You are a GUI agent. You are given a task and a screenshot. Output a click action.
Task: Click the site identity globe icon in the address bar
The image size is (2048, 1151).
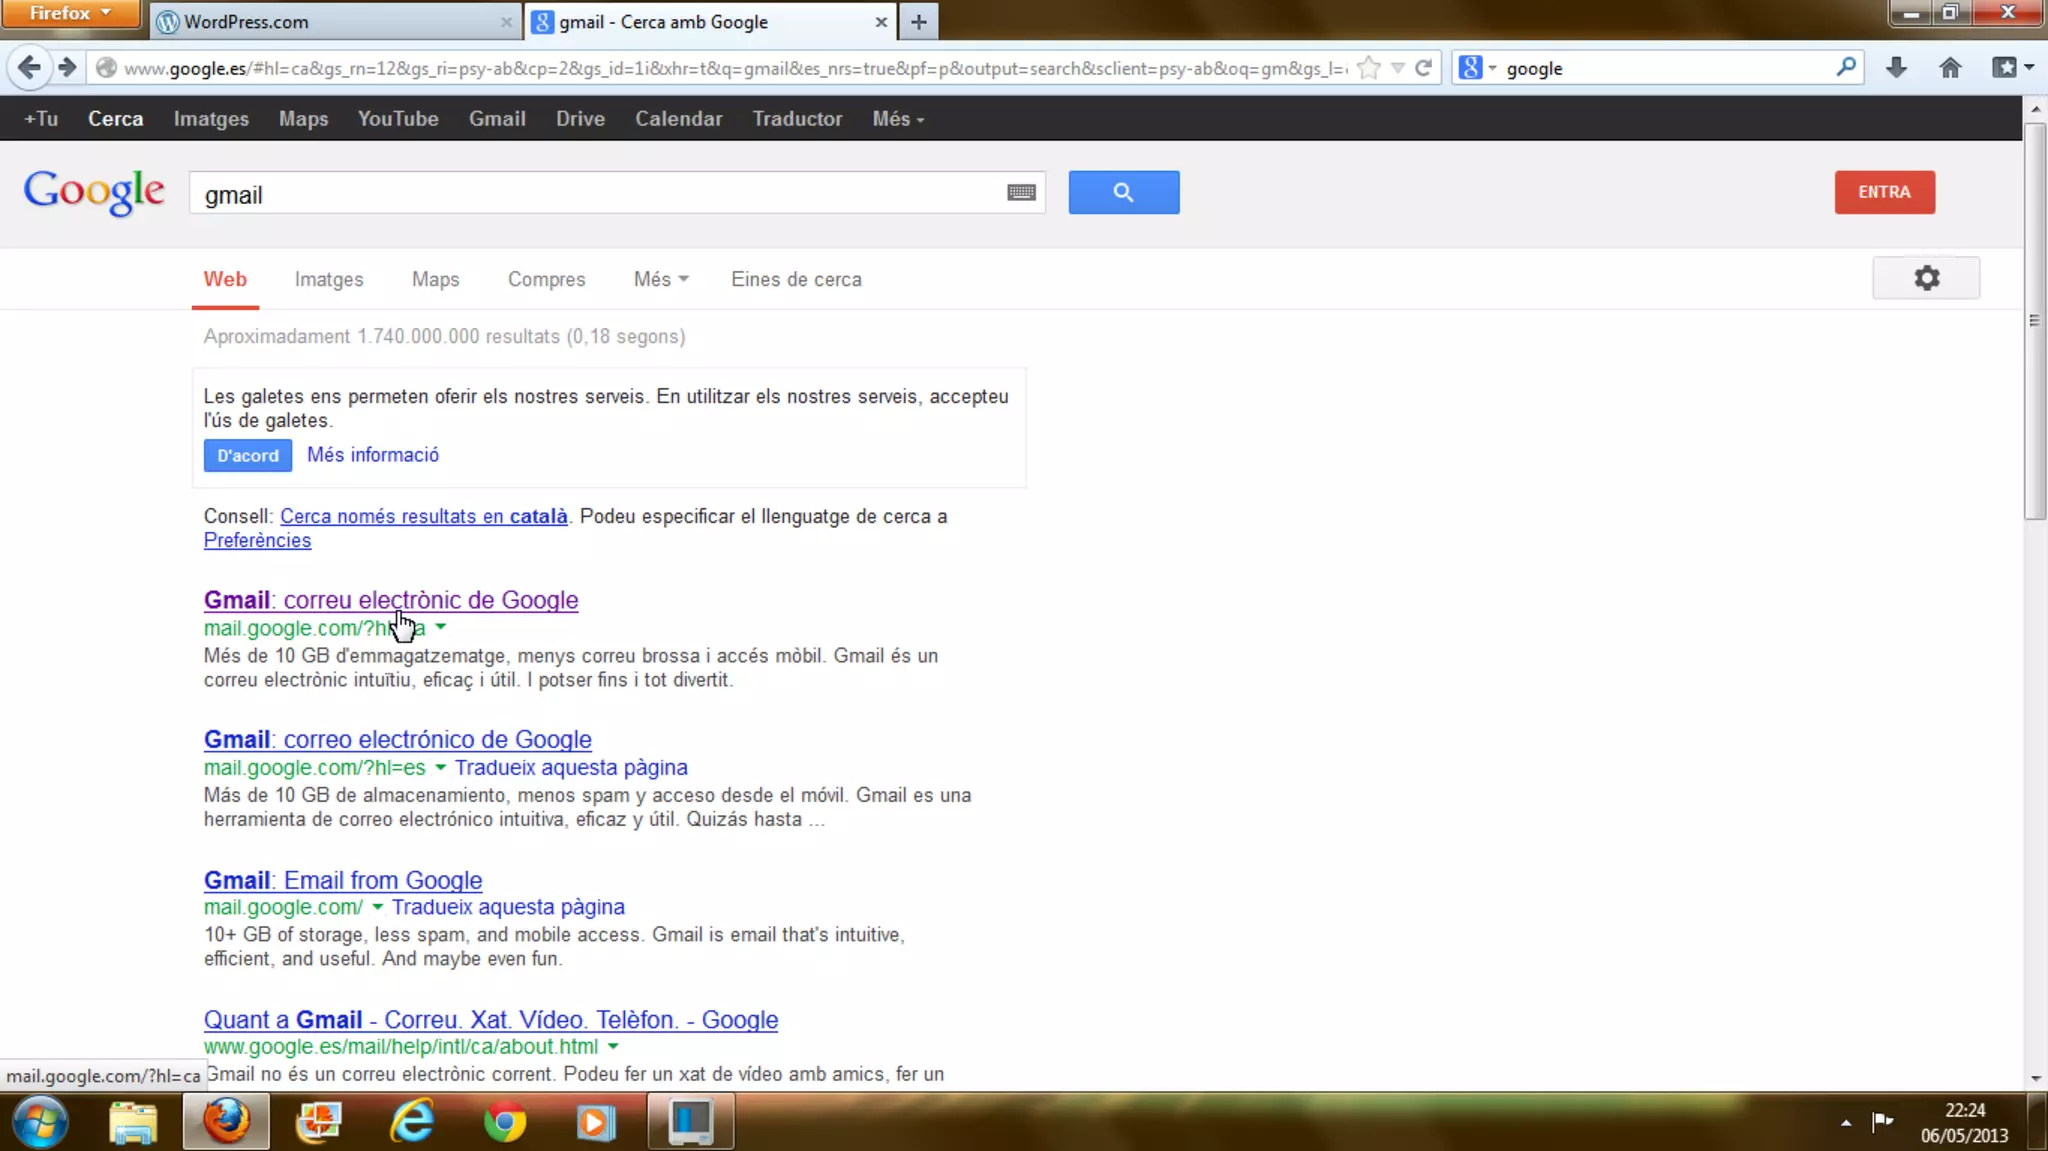pyautogui.click(x=106, y=68)
